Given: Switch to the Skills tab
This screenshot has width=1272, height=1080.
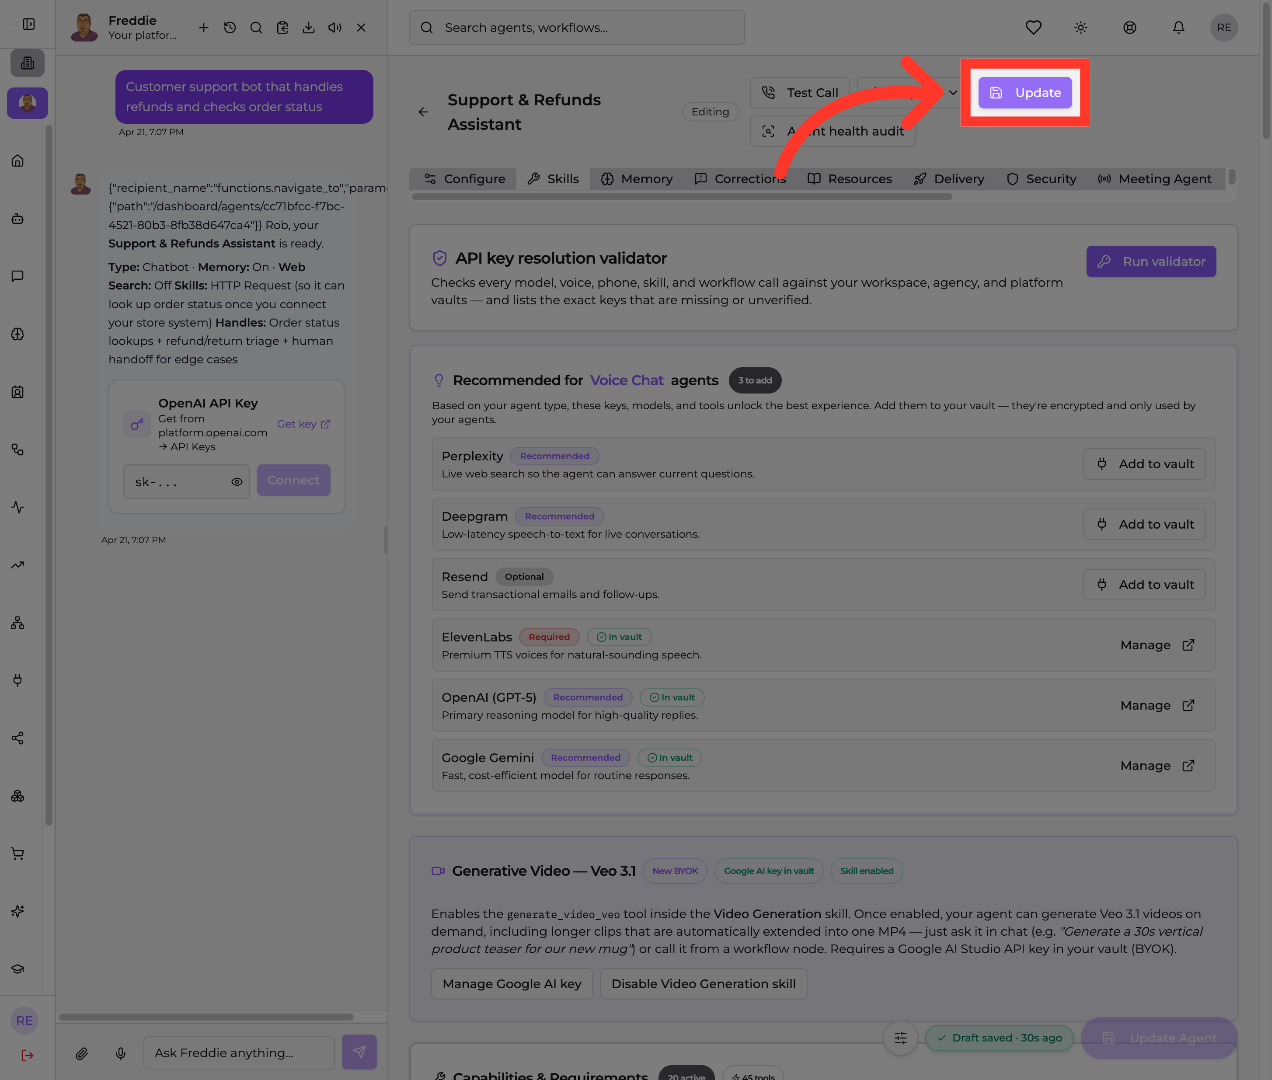Looking at the screenshot, I should [553, 179].
